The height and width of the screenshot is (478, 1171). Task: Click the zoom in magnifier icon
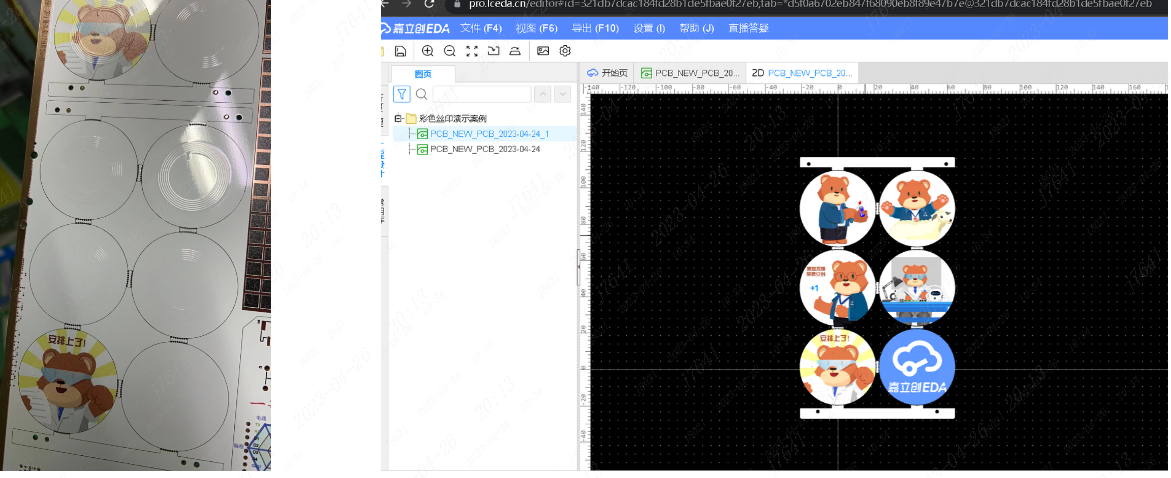pos(428,51)
